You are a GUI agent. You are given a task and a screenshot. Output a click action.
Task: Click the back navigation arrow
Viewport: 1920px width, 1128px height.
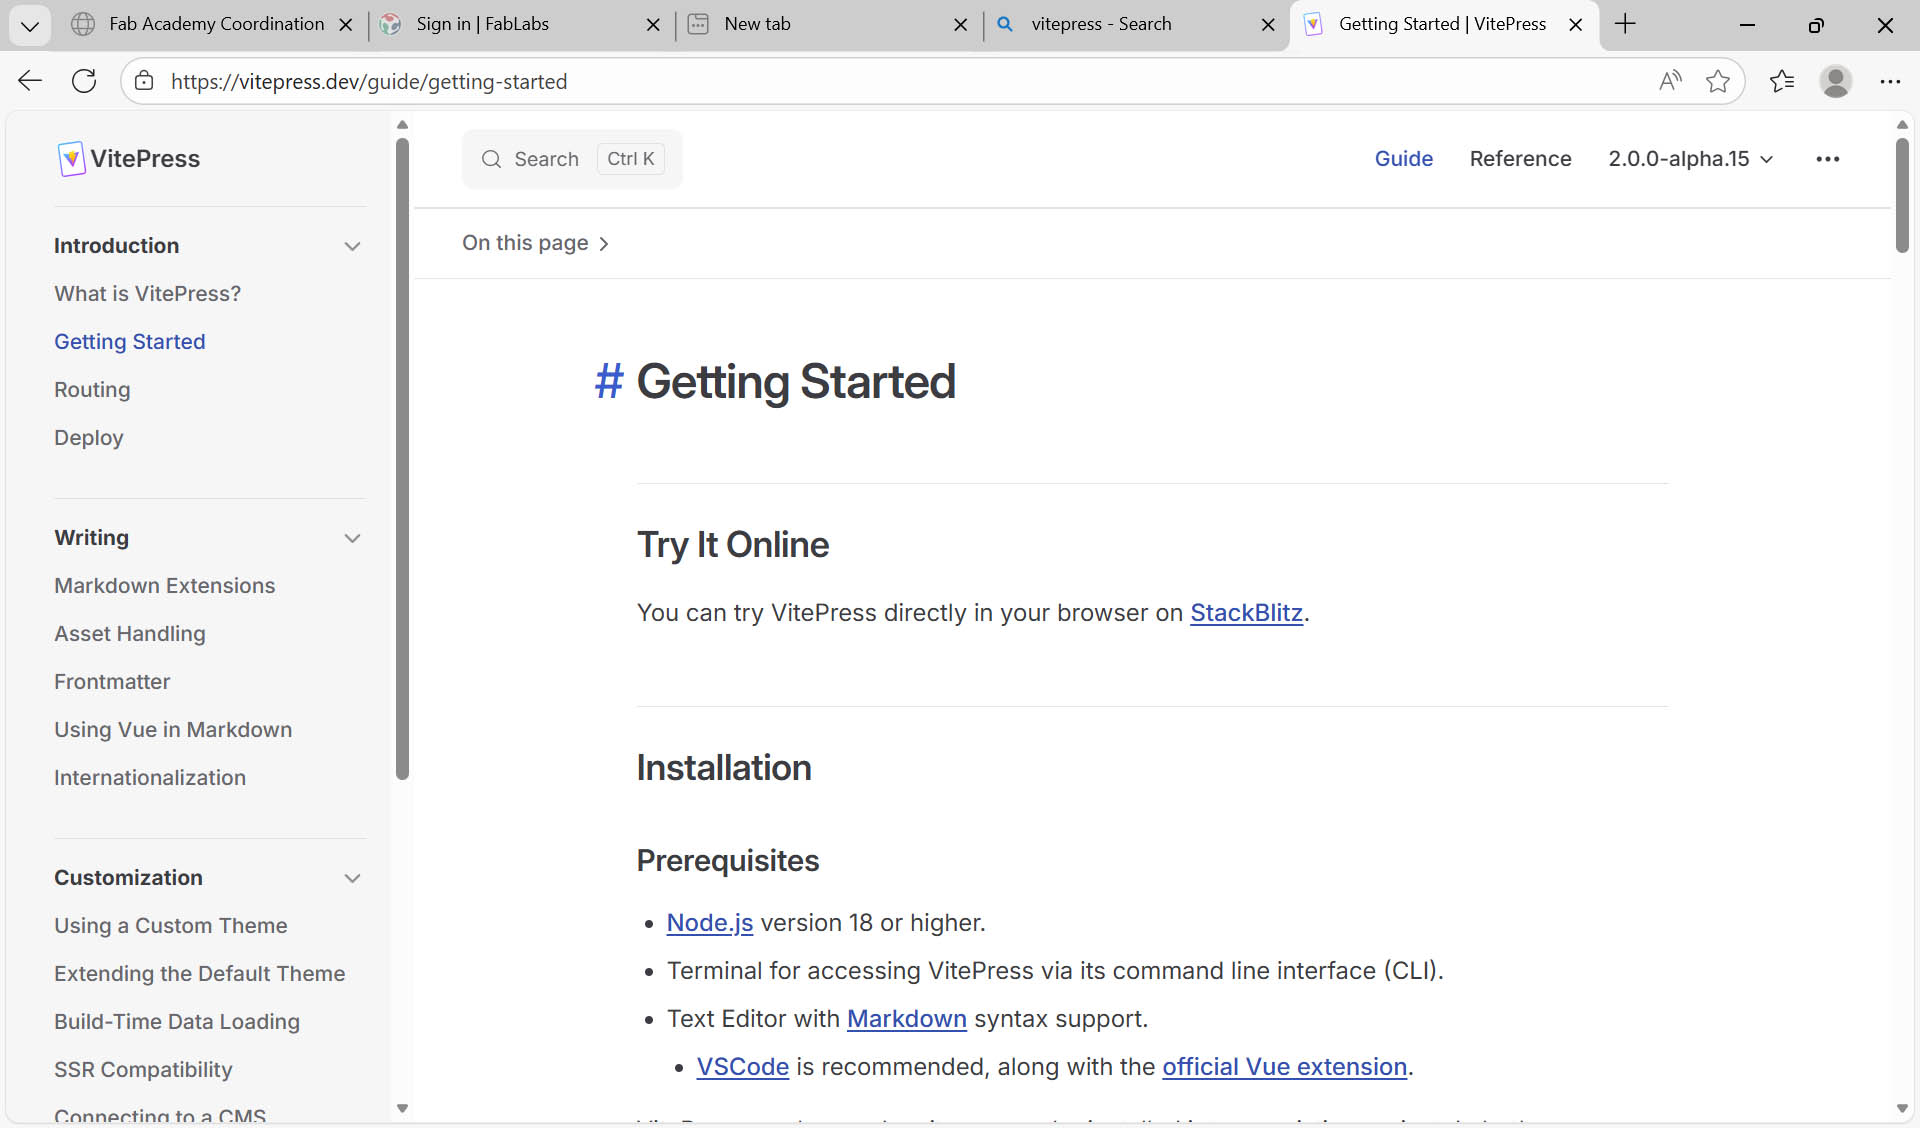click(x=30, y=81)
